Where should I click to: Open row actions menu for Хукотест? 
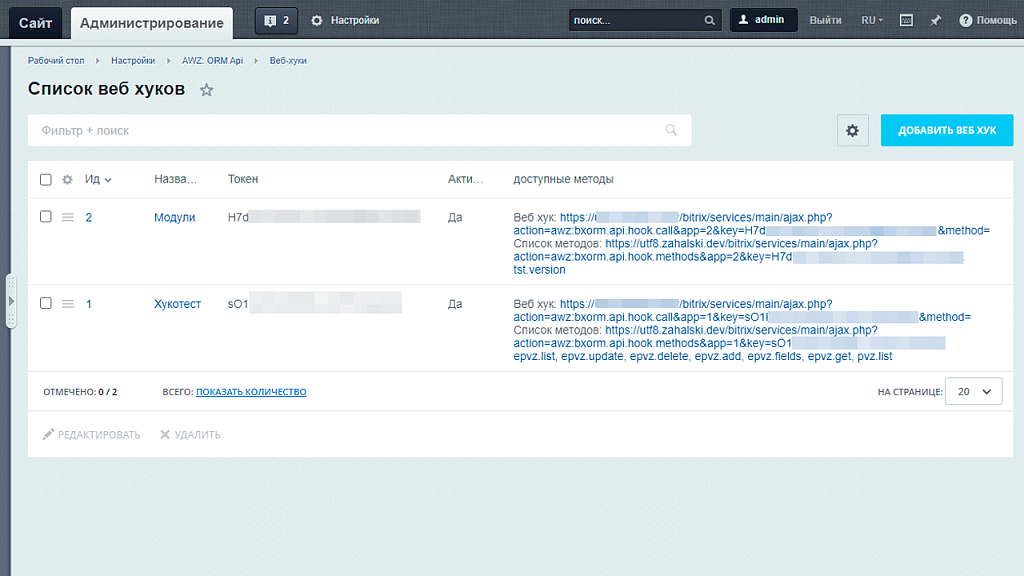pos(68,304)
